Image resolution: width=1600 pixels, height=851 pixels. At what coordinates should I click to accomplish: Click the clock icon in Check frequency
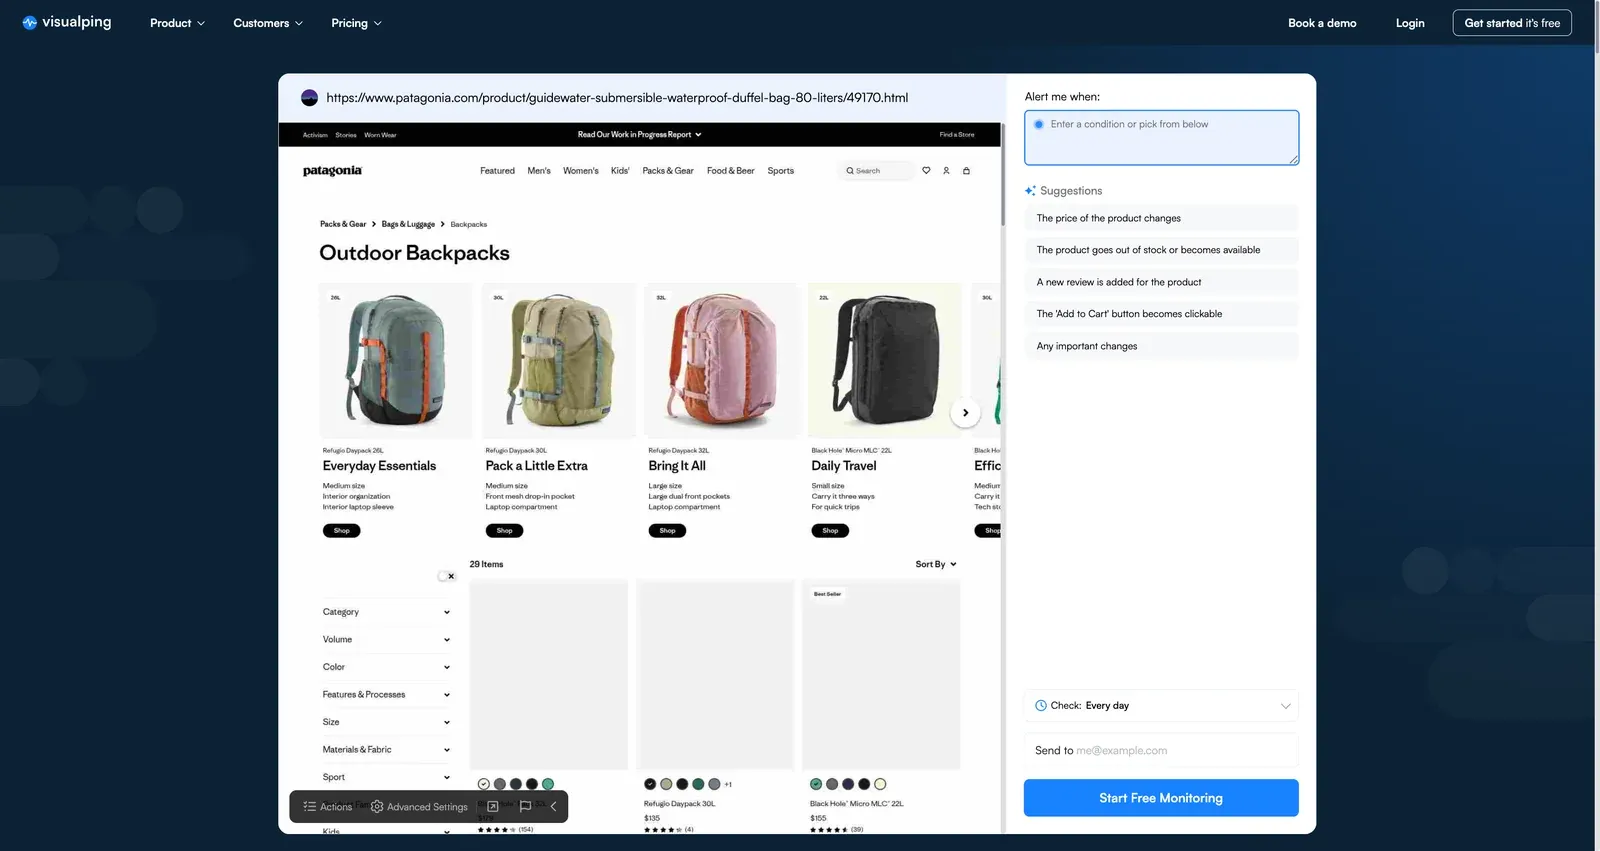[1041, 706]
